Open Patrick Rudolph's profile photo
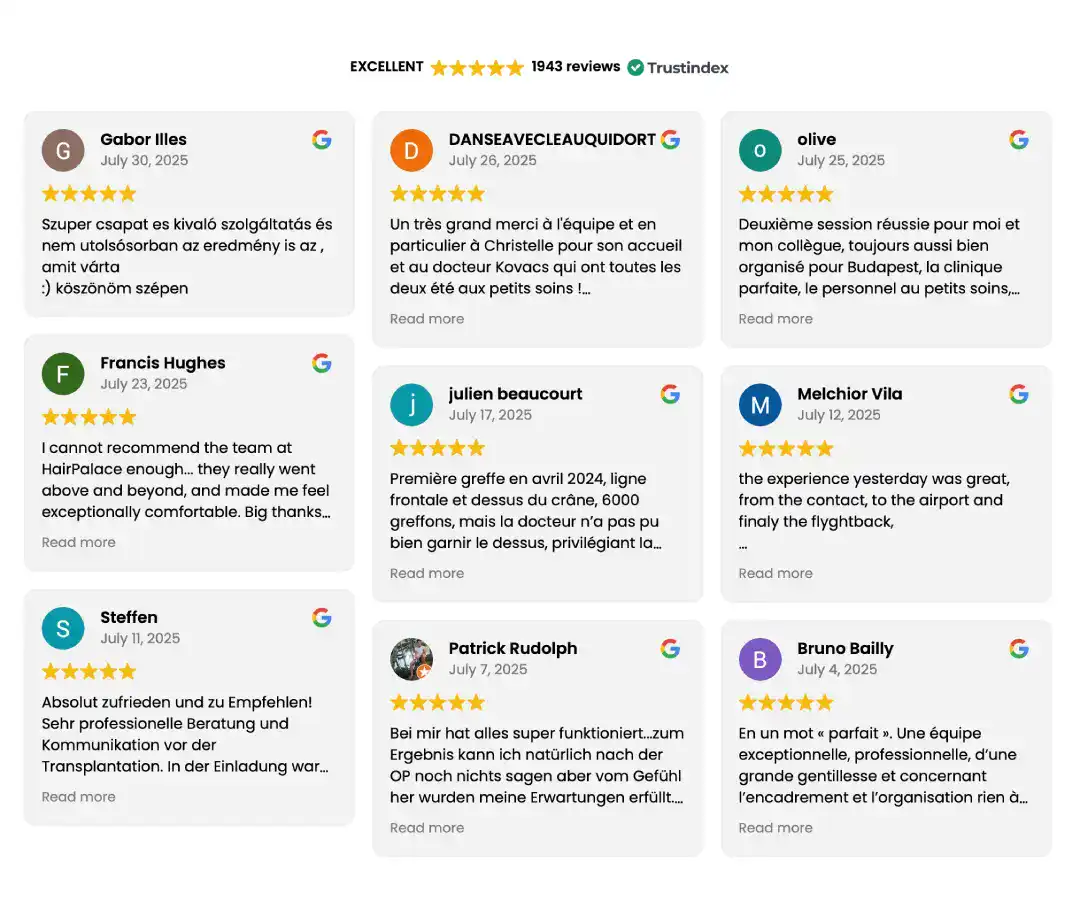This screenshot has height=900, width=1080. [x=411, y=659]
